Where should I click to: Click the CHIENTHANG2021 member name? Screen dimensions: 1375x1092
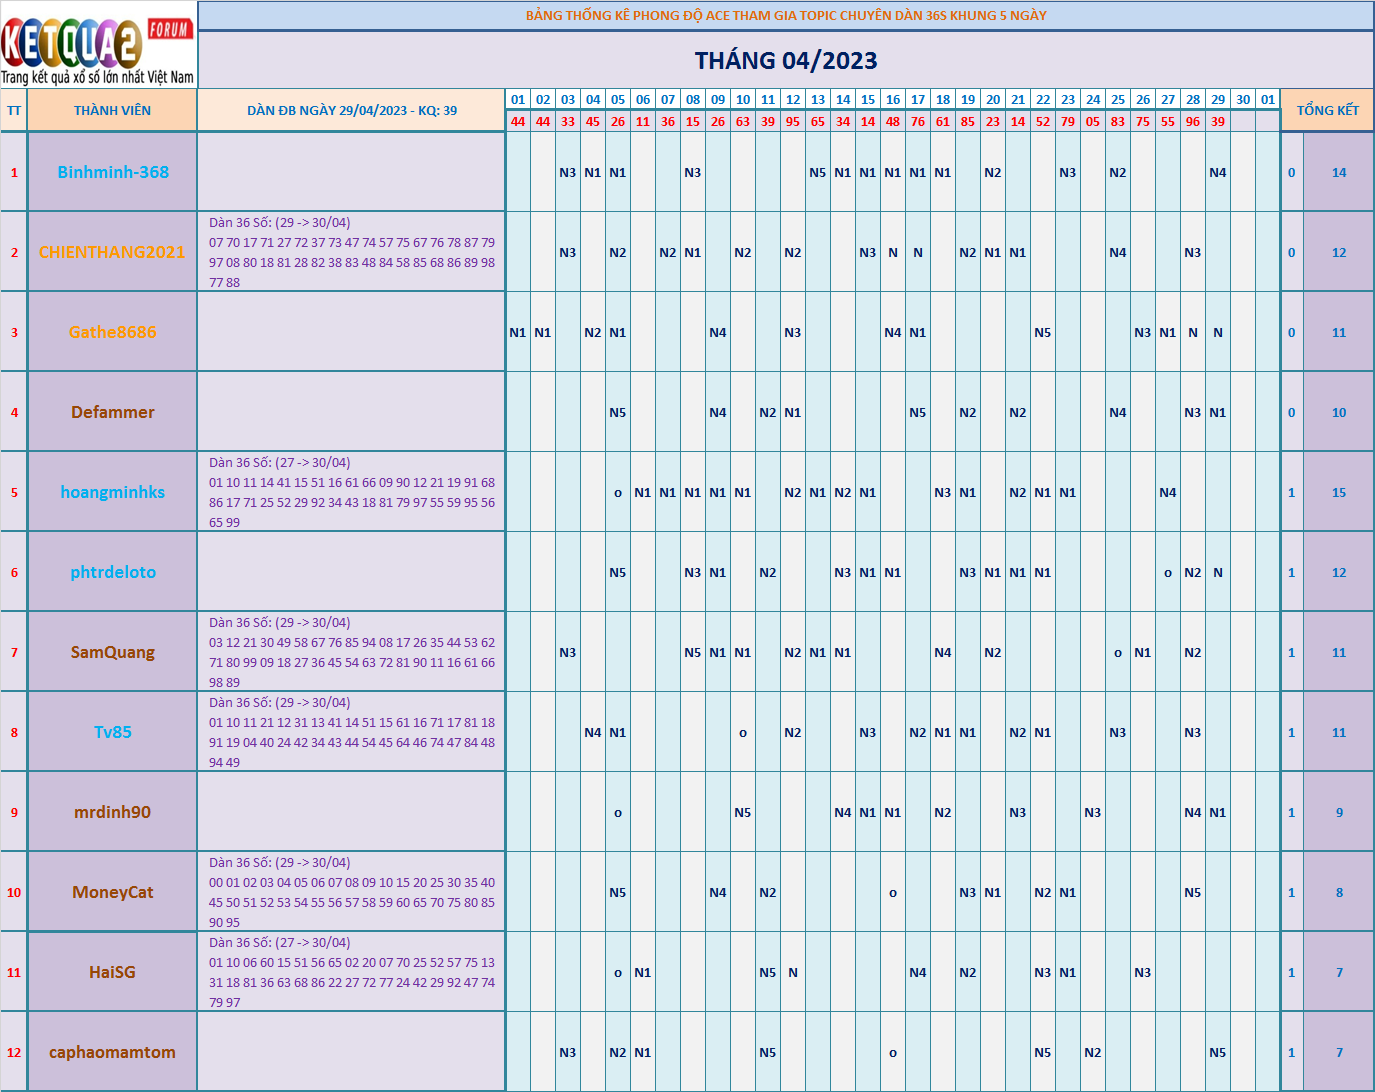pos(112,252)
